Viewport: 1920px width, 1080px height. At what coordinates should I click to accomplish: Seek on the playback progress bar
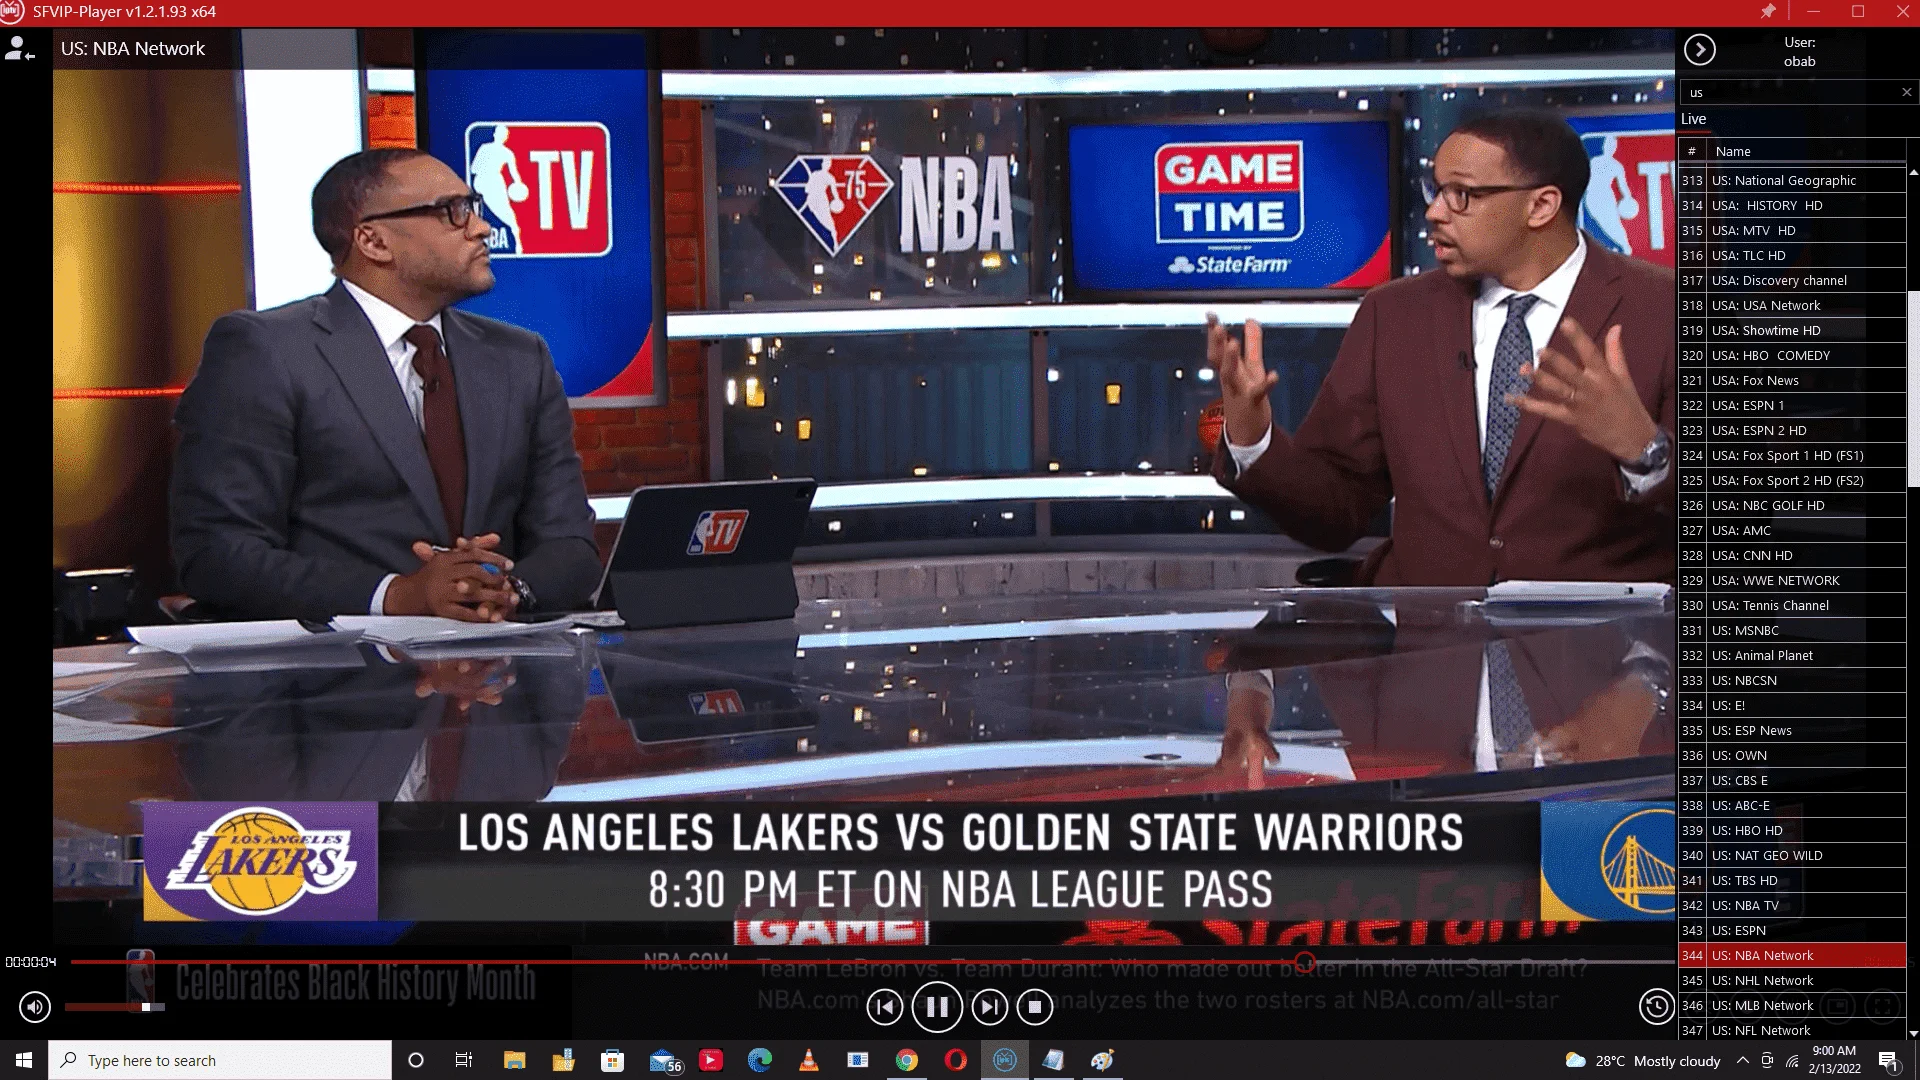tap(872, 962)
